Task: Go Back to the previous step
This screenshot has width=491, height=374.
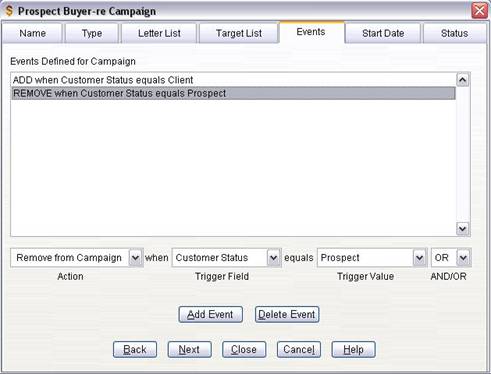Action: click(x=135, y=349)
